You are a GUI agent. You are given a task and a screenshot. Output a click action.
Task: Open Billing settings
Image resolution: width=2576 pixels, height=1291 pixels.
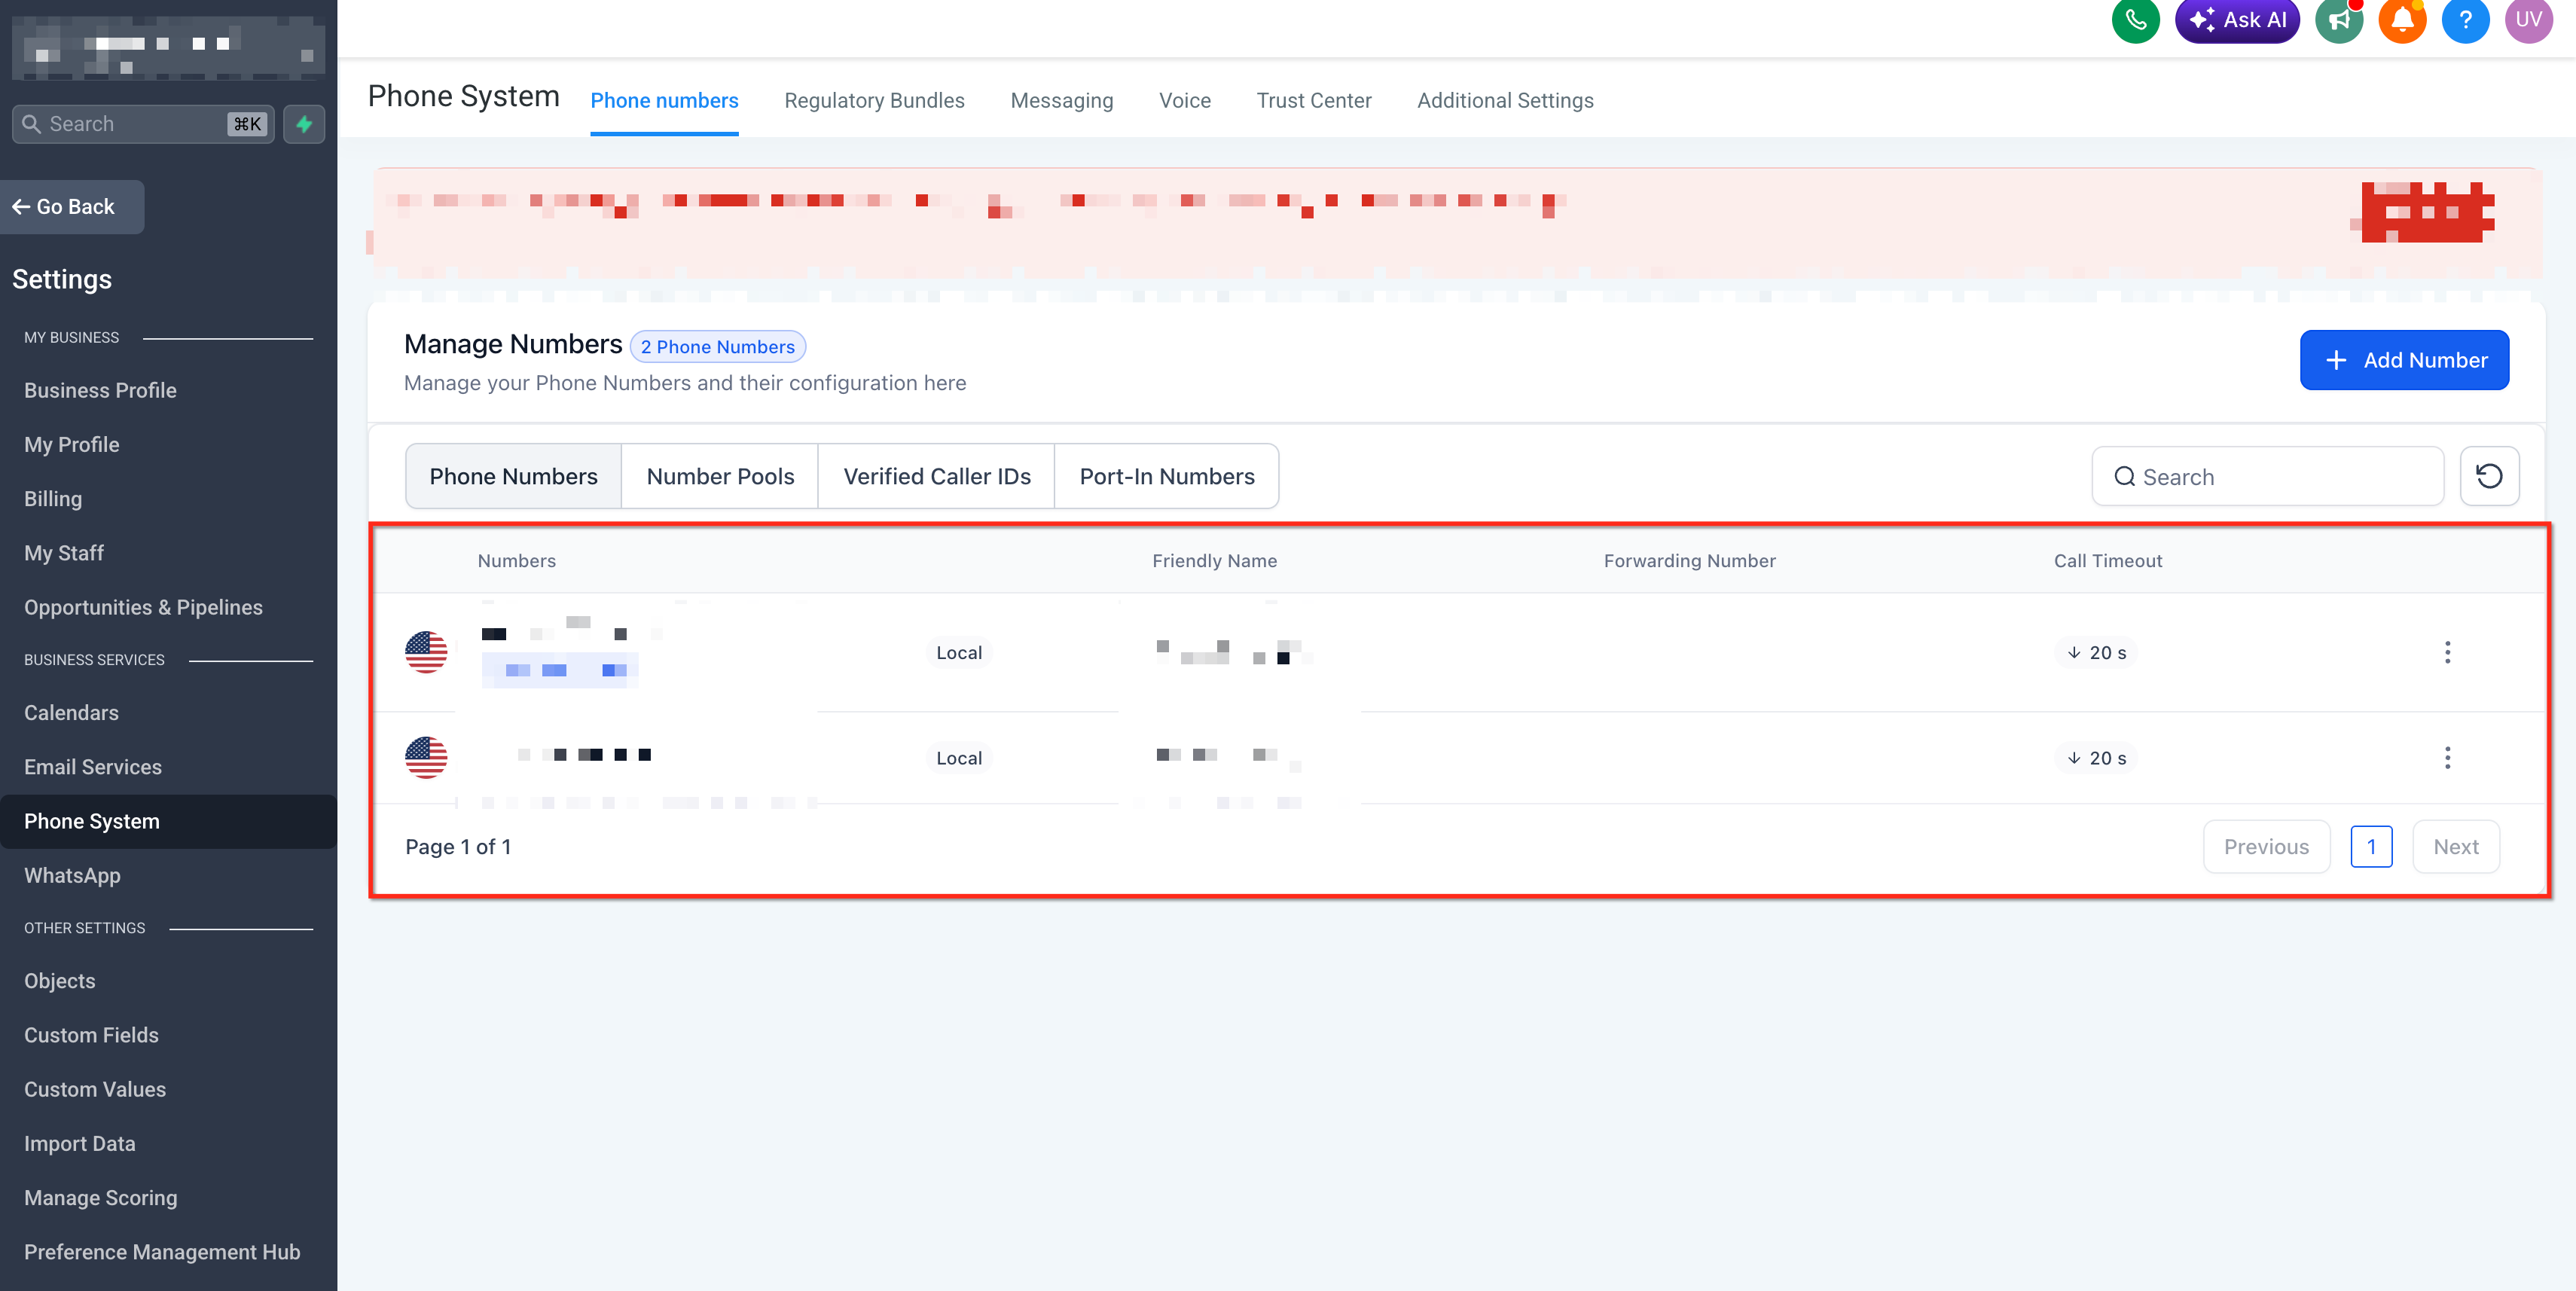click(x=53, y=499)
